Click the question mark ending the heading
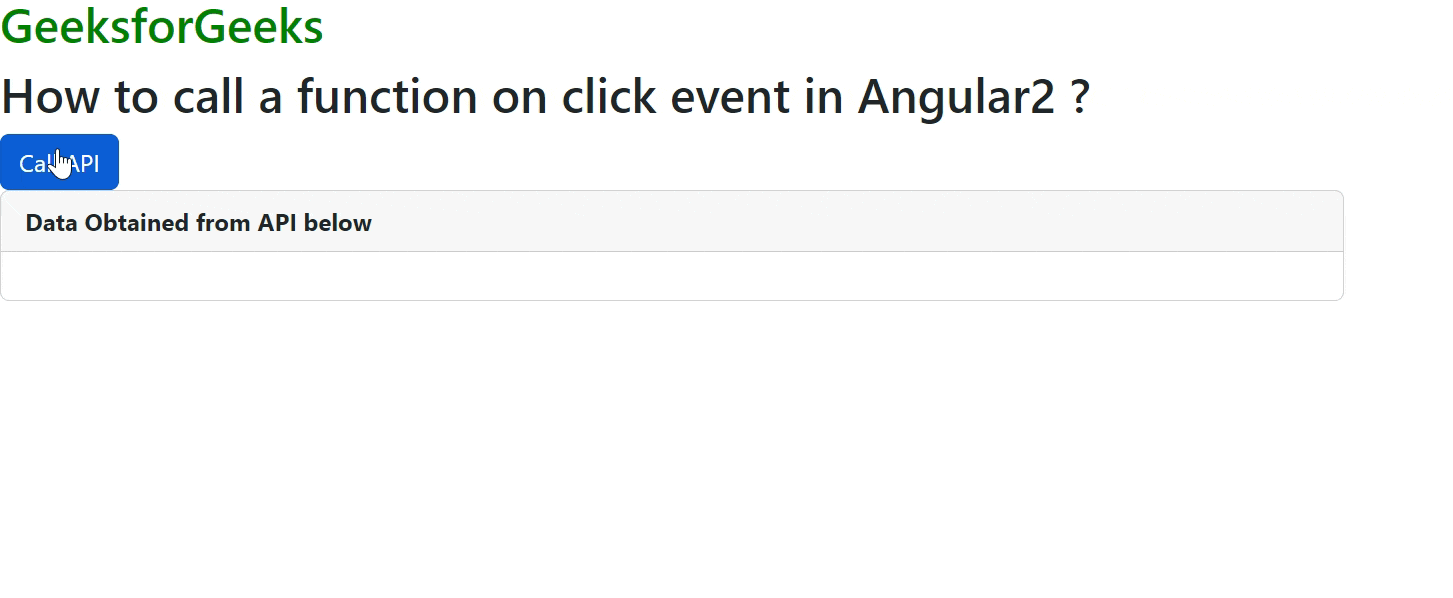This screenshot has height=598, width=1453. [x=1078, y=97]
